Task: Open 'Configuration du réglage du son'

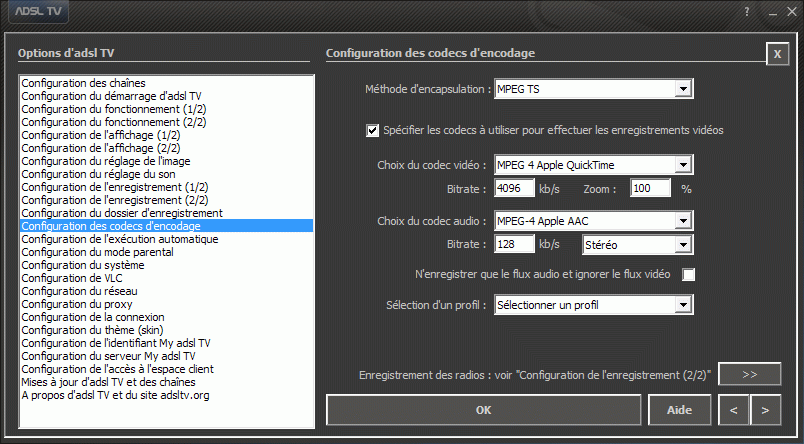Action: pyautogui.click(x=167, y=174)
